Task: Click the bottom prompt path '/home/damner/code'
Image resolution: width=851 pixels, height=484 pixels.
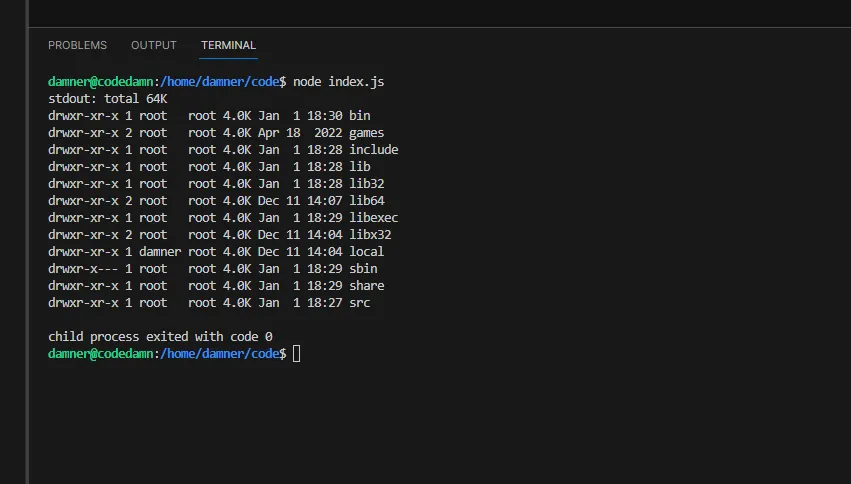Action: point(220,354)
